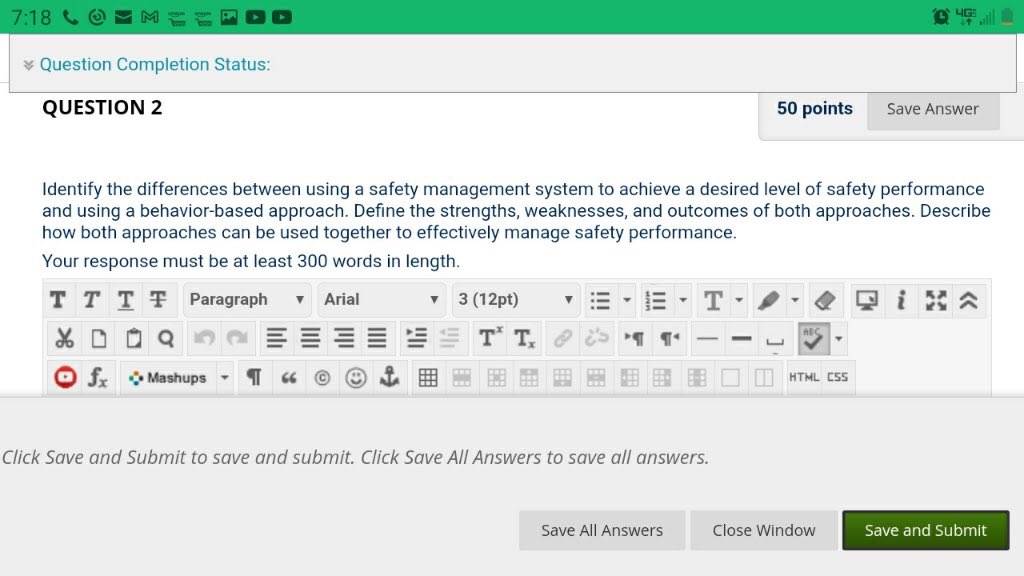Open the CSS editor
Screen dimensions: 1024x576
tap(837, 377)
